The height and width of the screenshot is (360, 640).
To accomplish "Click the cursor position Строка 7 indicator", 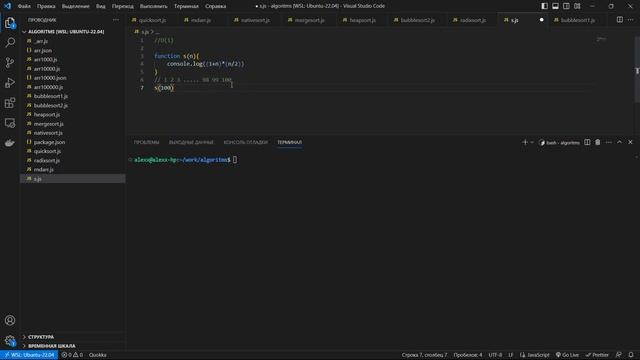I will pyautogui.click(x=424, y=355).
